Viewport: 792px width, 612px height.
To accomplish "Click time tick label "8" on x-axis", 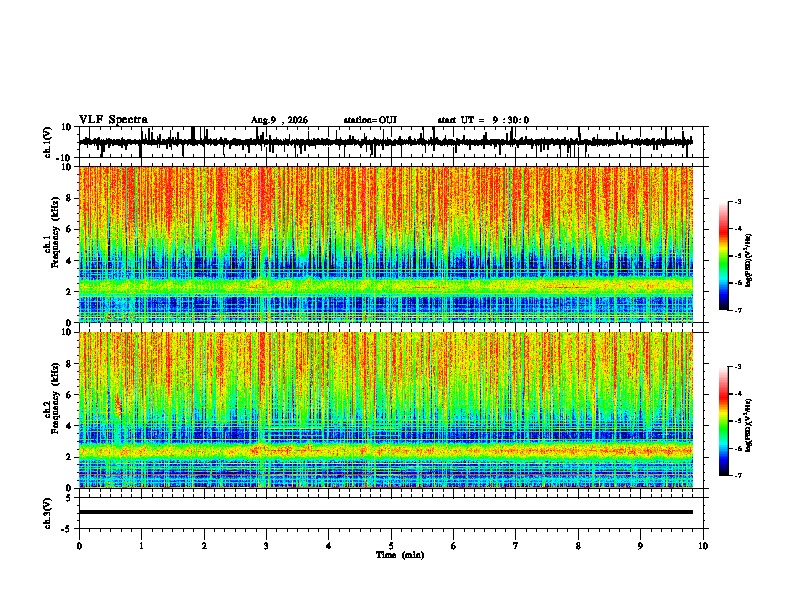I will [x=578, y=546].
